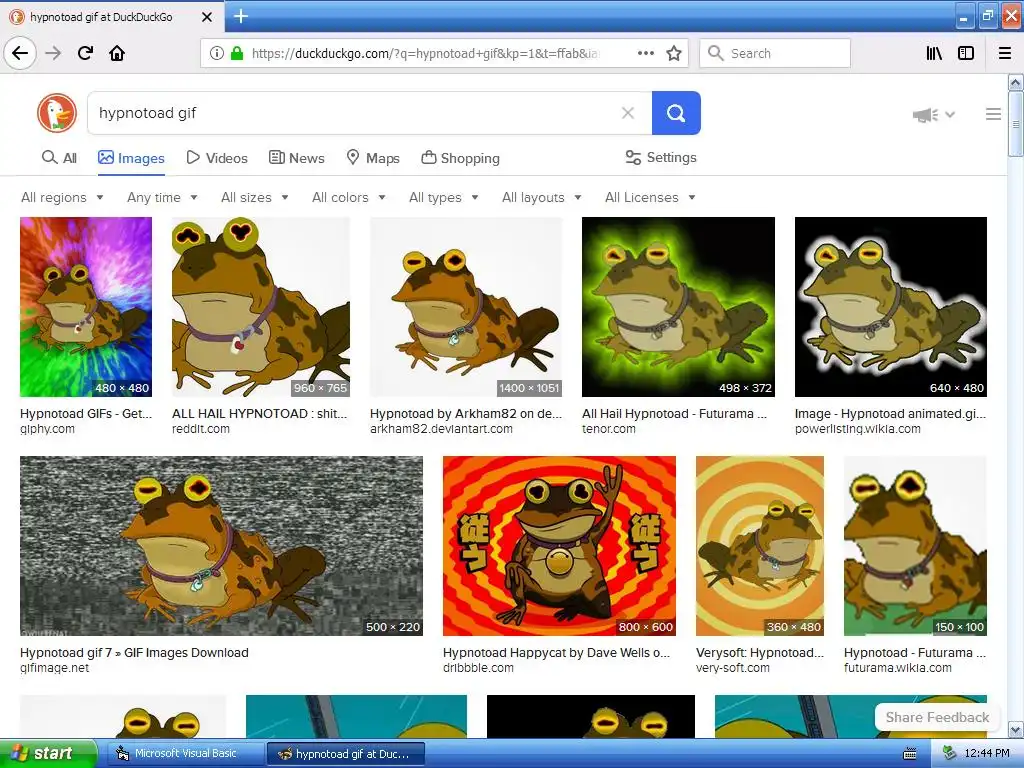Clear the search query with the X
The height and width of the screenshot is (768, 1024).
(628, 113)
